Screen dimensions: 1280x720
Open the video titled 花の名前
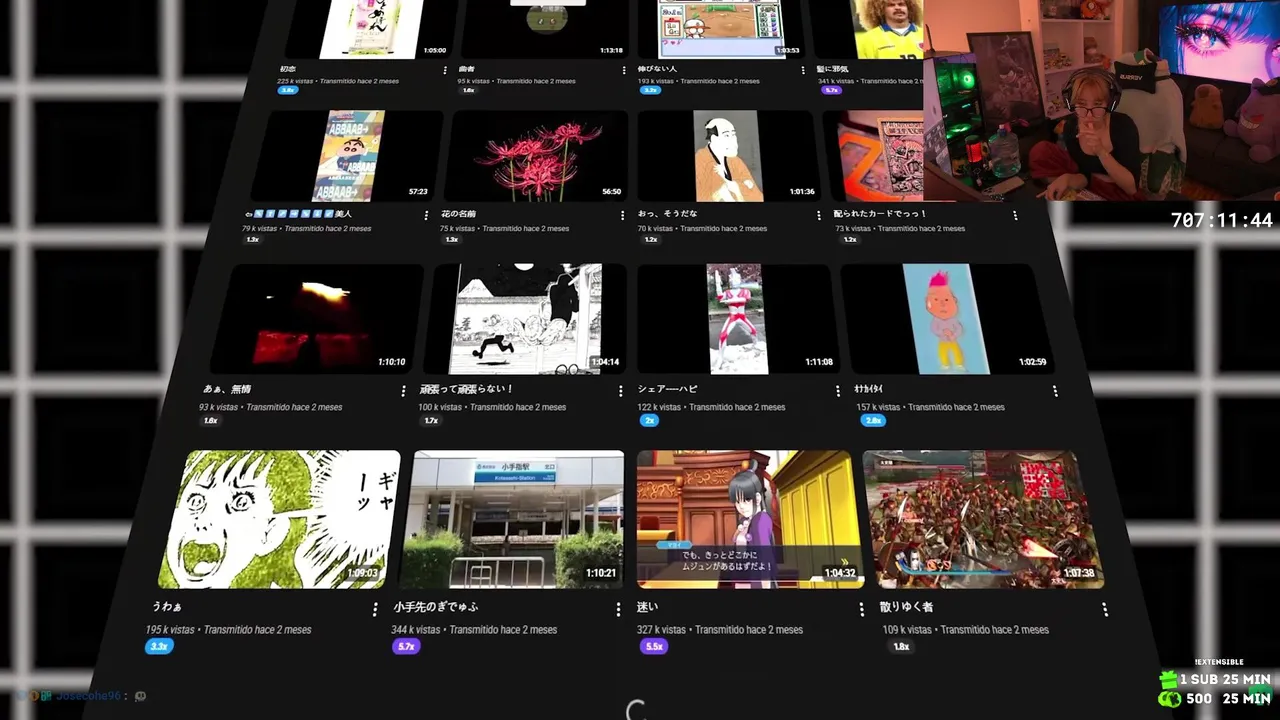(x=458, y=214)
